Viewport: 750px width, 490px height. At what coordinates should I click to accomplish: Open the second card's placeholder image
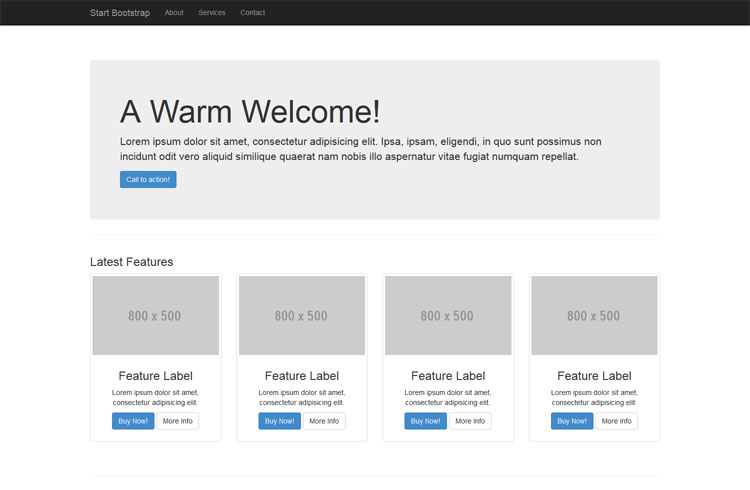(301, 315)
